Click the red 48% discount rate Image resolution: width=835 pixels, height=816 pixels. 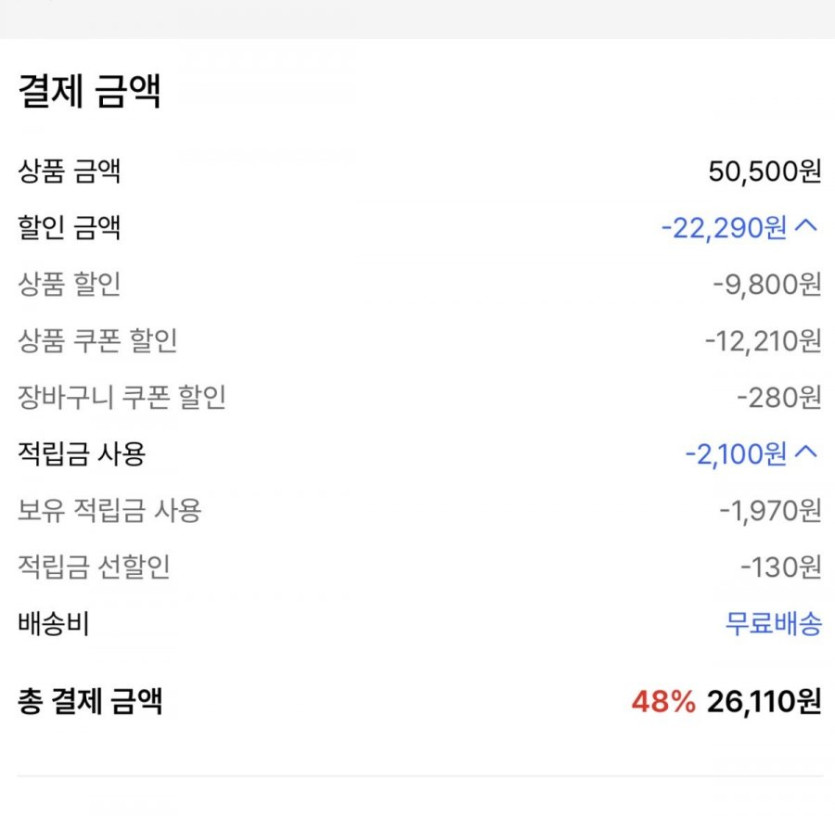(x=662, y=702)
